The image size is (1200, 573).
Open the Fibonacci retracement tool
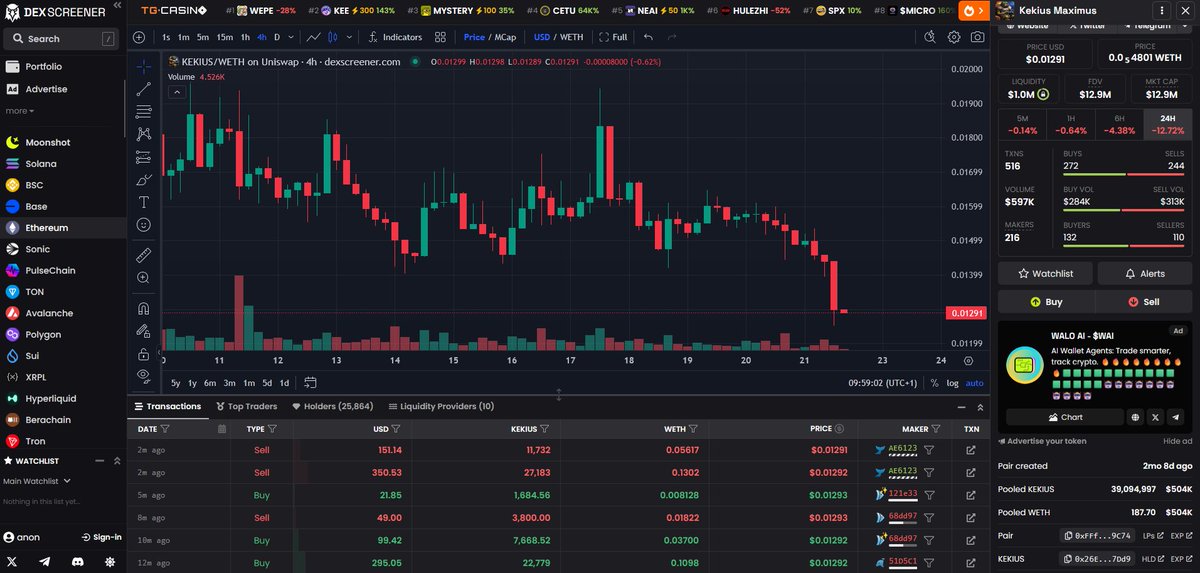[143, 112]
